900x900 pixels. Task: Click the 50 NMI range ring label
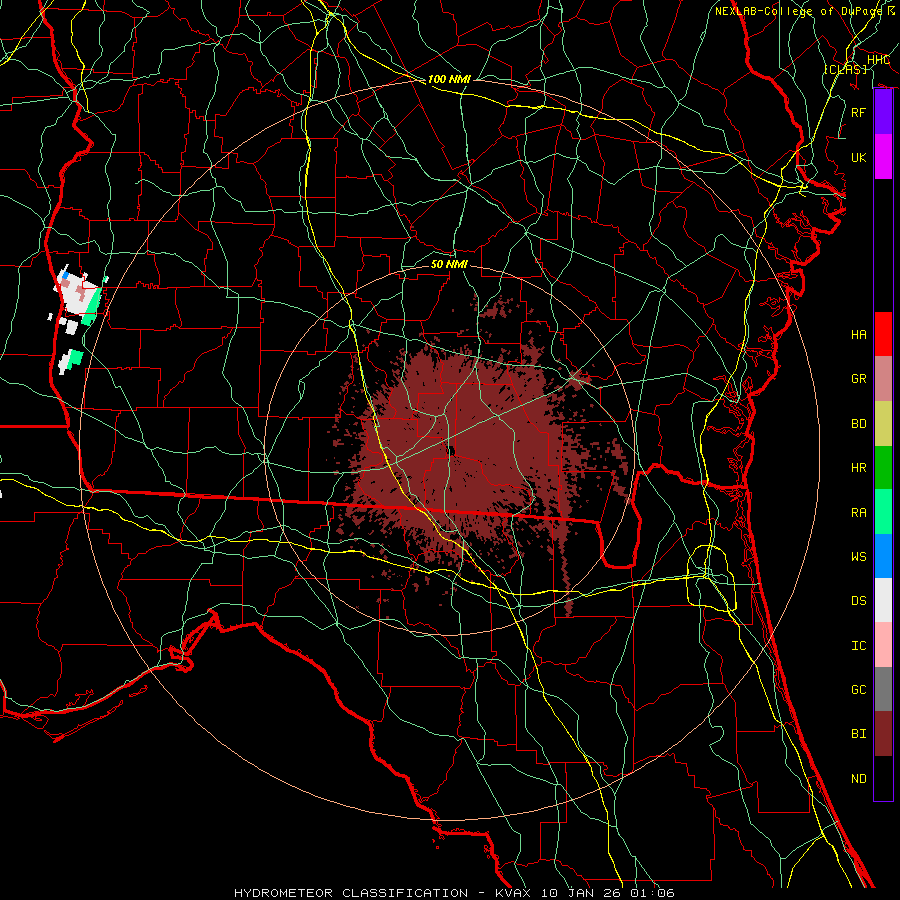click(x=449, y=264)
